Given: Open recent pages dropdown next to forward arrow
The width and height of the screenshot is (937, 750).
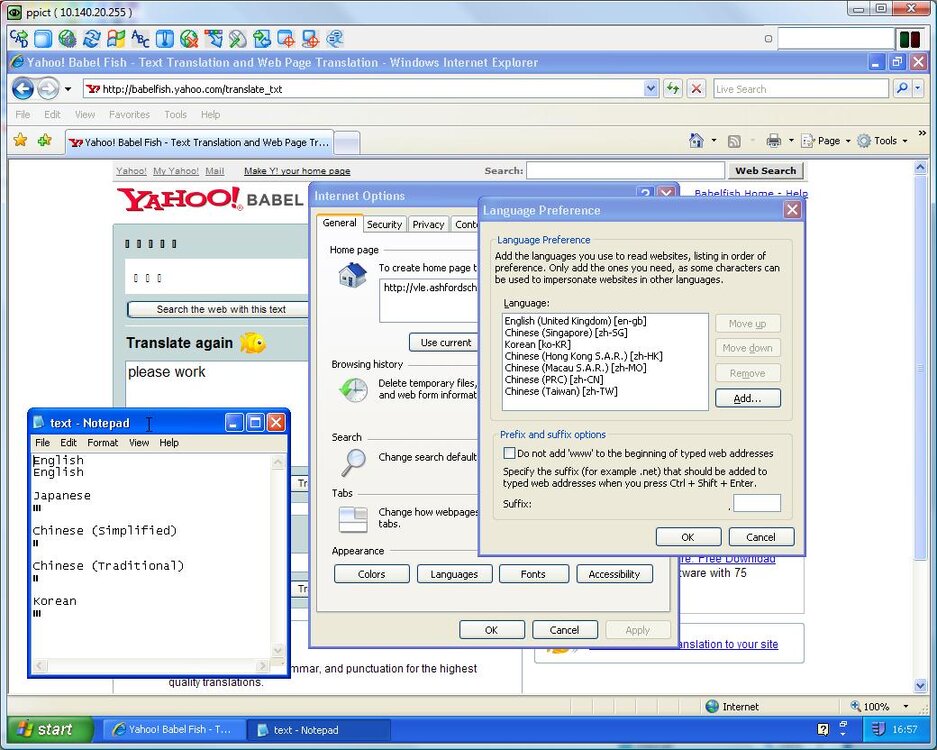Looking at the screenshot, I should [68, 89].
